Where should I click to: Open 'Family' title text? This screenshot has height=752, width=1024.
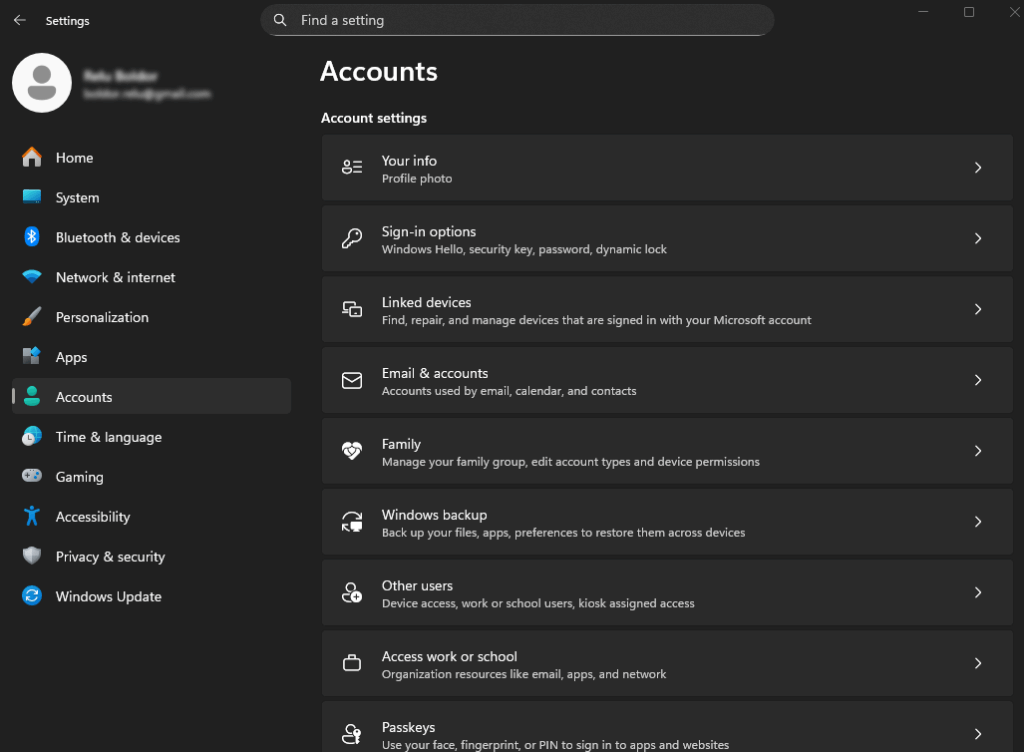click(401, 445)
